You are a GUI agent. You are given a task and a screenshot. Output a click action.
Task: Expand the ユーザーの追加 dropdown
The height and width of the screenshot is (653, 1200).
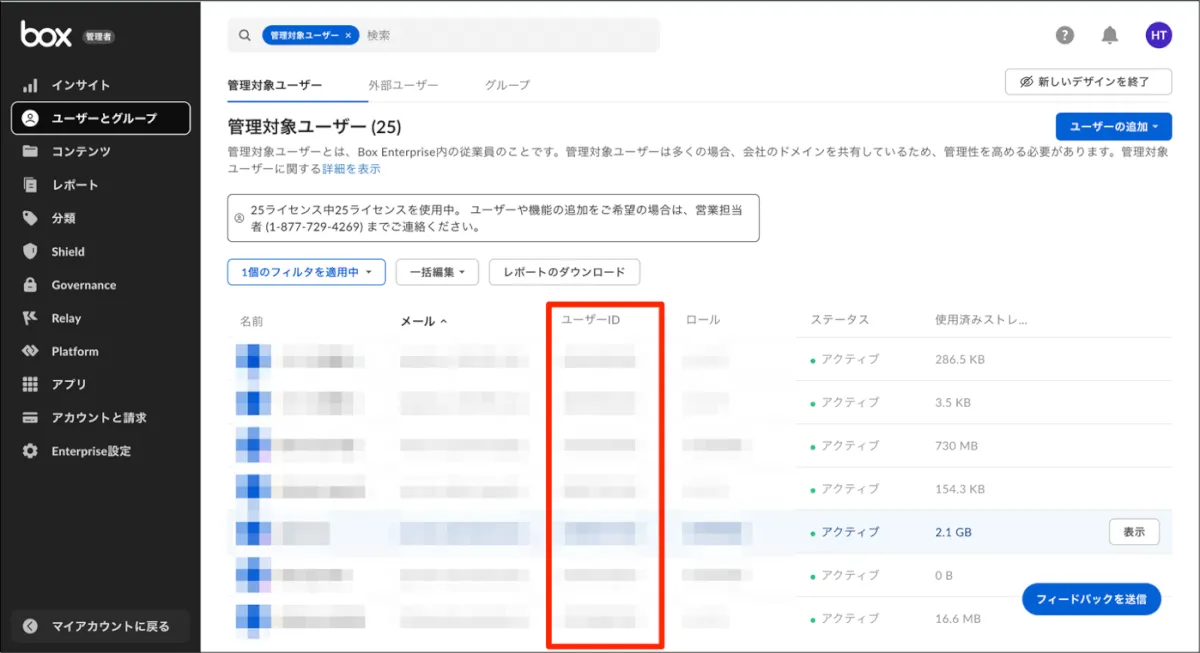coord(1113,127)
